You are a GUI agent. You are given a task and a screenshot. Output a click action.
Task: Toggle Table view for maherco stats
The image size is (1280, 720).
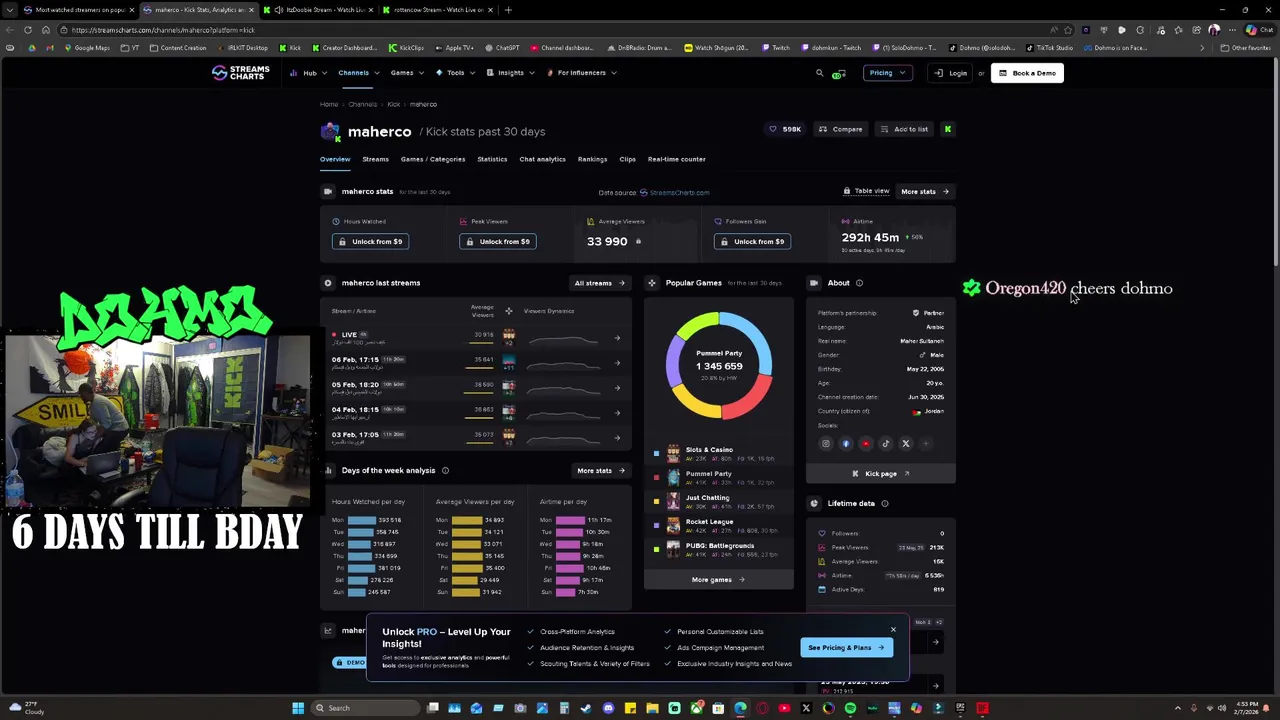[x=866, y=191]
